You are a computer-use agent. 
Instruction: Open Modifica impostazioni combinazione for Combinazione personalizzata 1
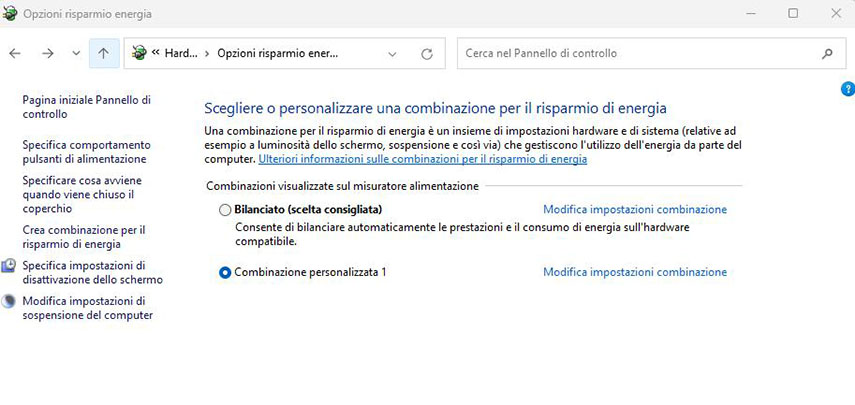click(635, 271)
